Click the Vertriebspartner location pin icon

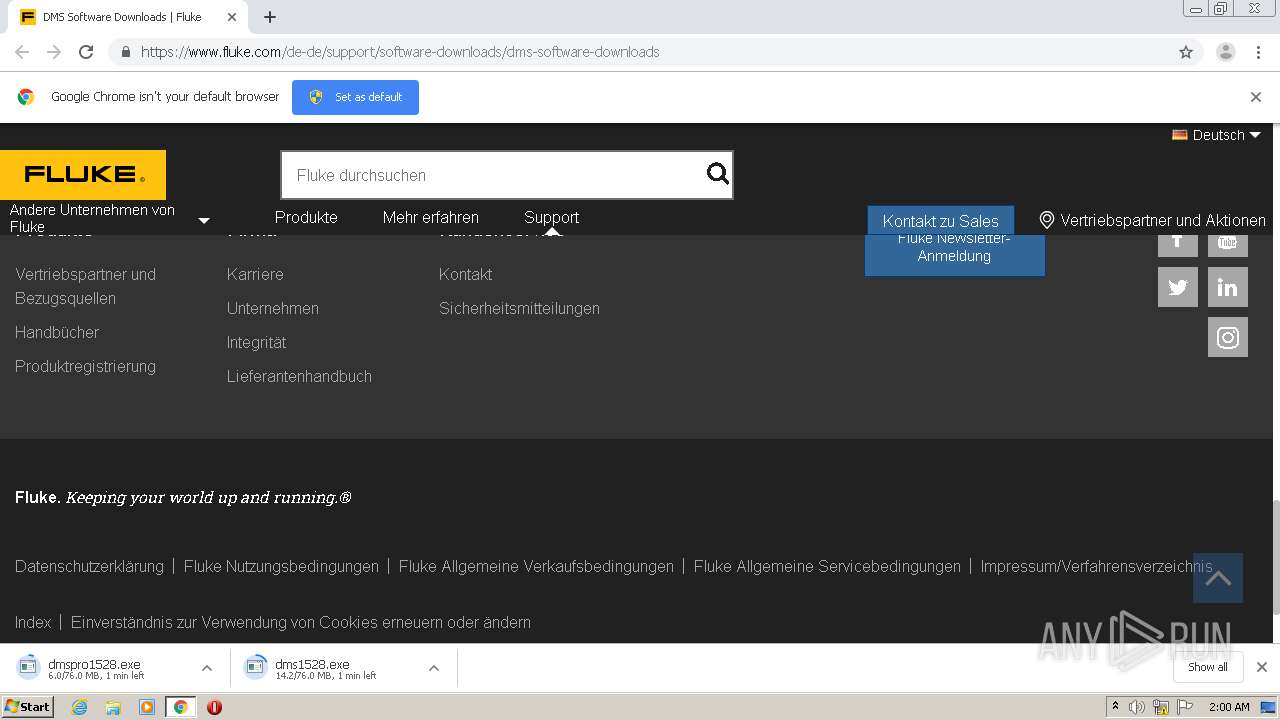[1047, 220]
